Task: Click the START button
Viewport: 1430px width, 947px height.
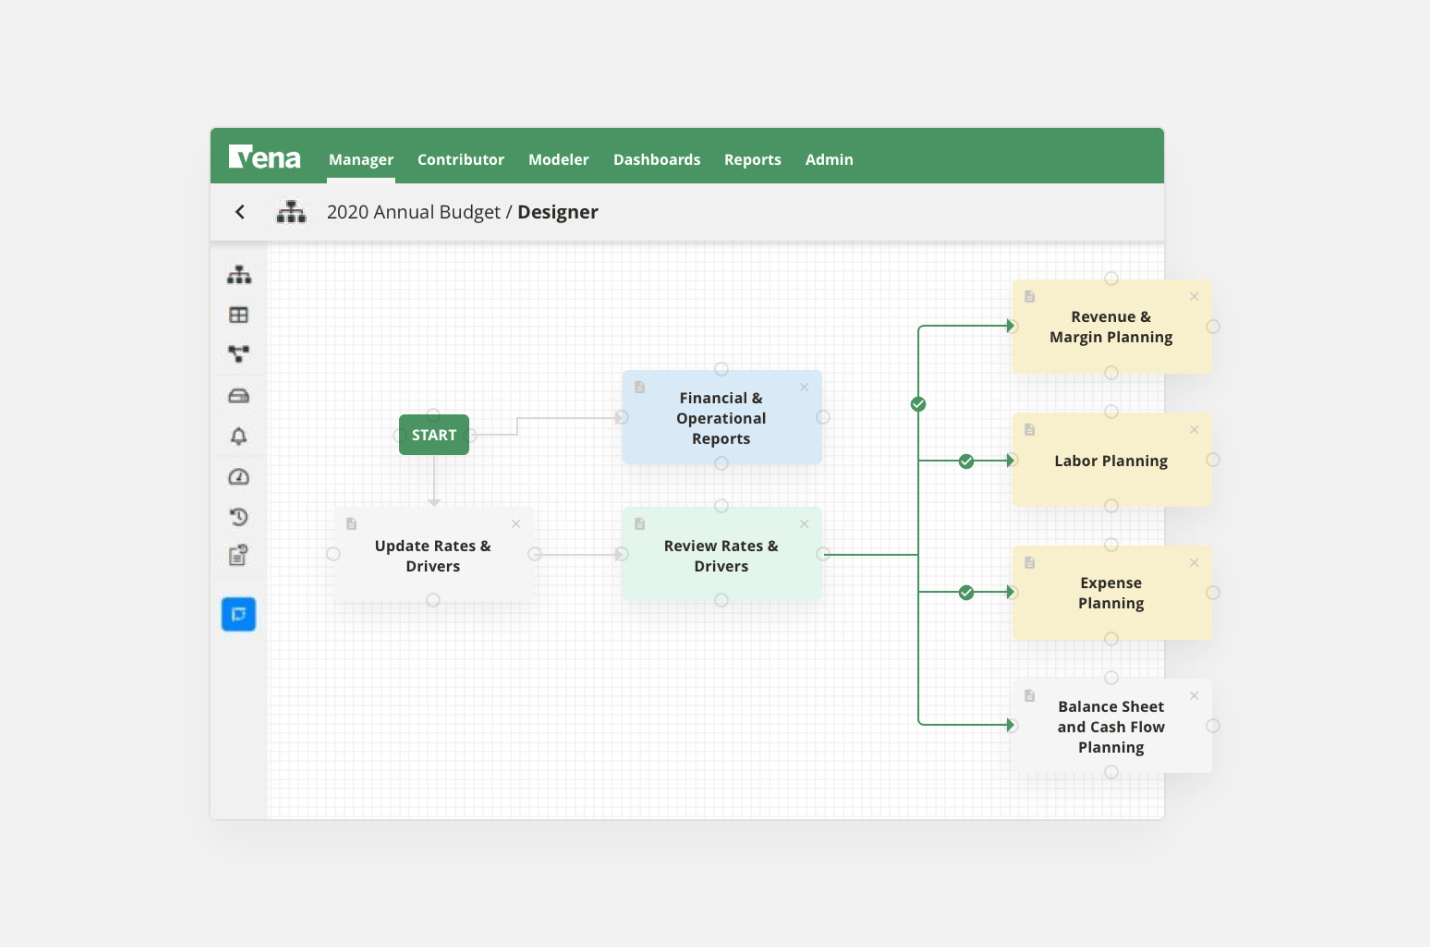Action: point(433,434)
